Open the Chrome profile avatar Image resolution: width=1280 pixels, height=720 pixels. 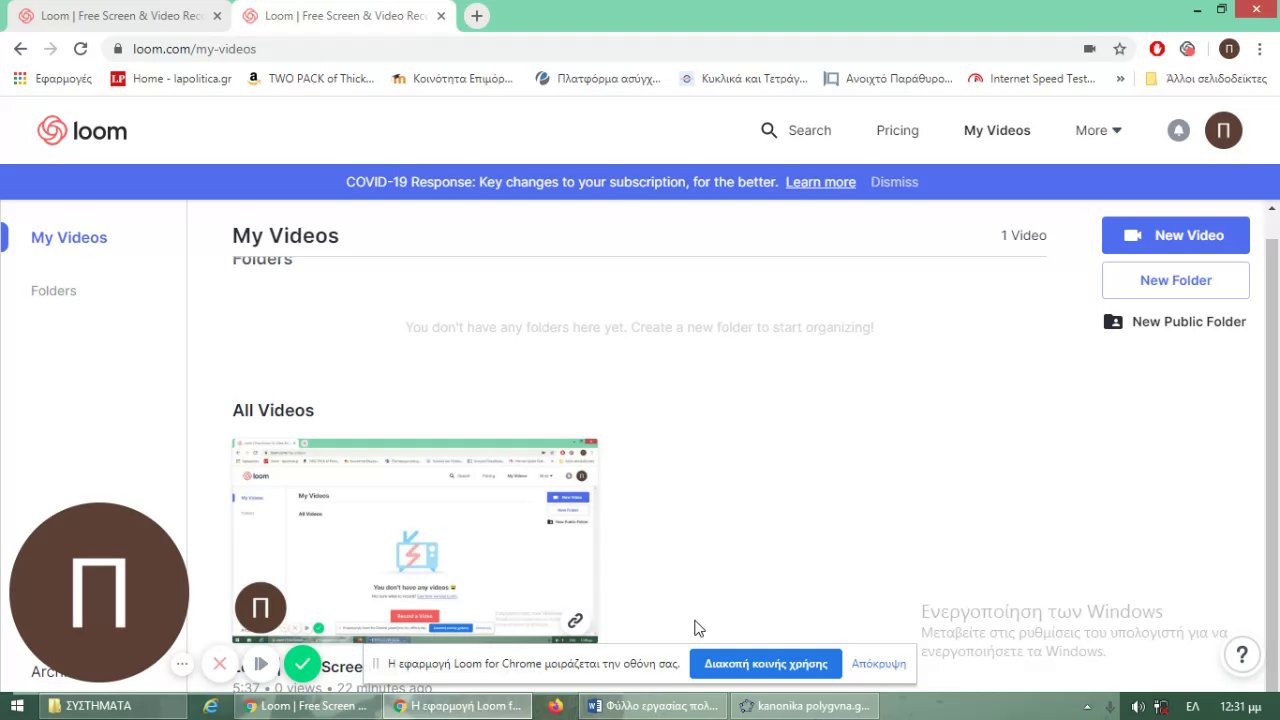pos(1229,48)
